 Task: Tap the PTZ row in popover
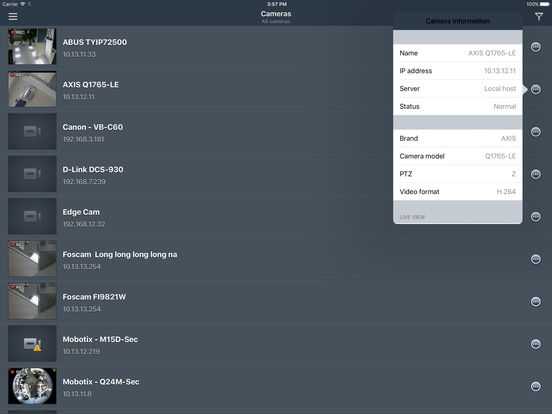(458, 174)
